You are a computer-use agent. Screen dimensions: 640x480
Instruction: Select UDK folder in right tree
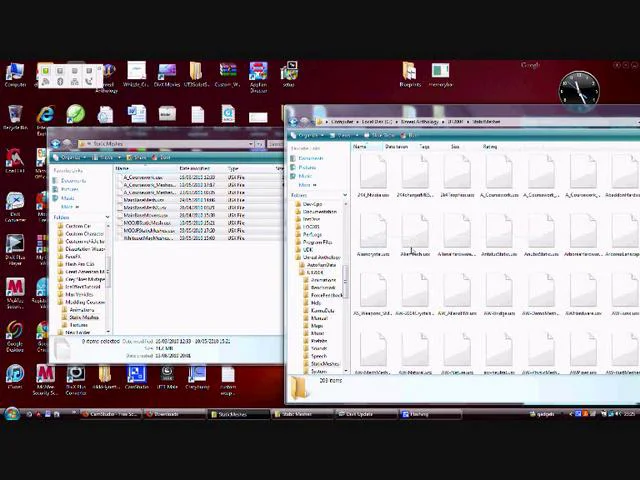click(304, 249)
